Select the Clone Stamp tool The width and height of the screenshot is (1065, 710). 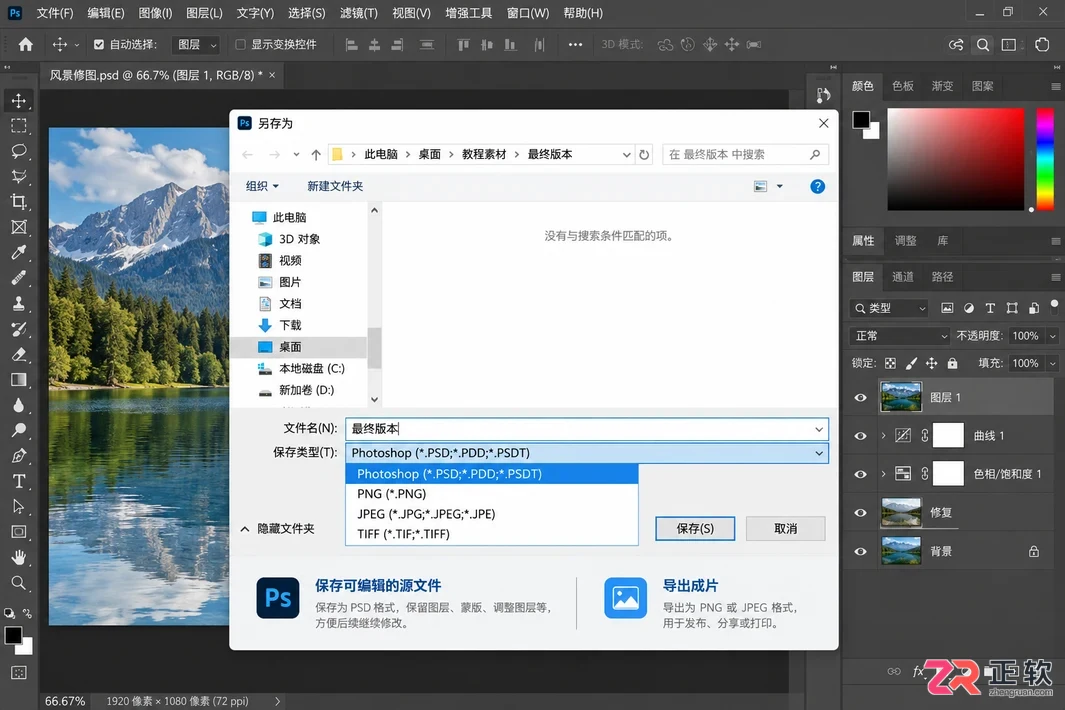coord(18,303)
